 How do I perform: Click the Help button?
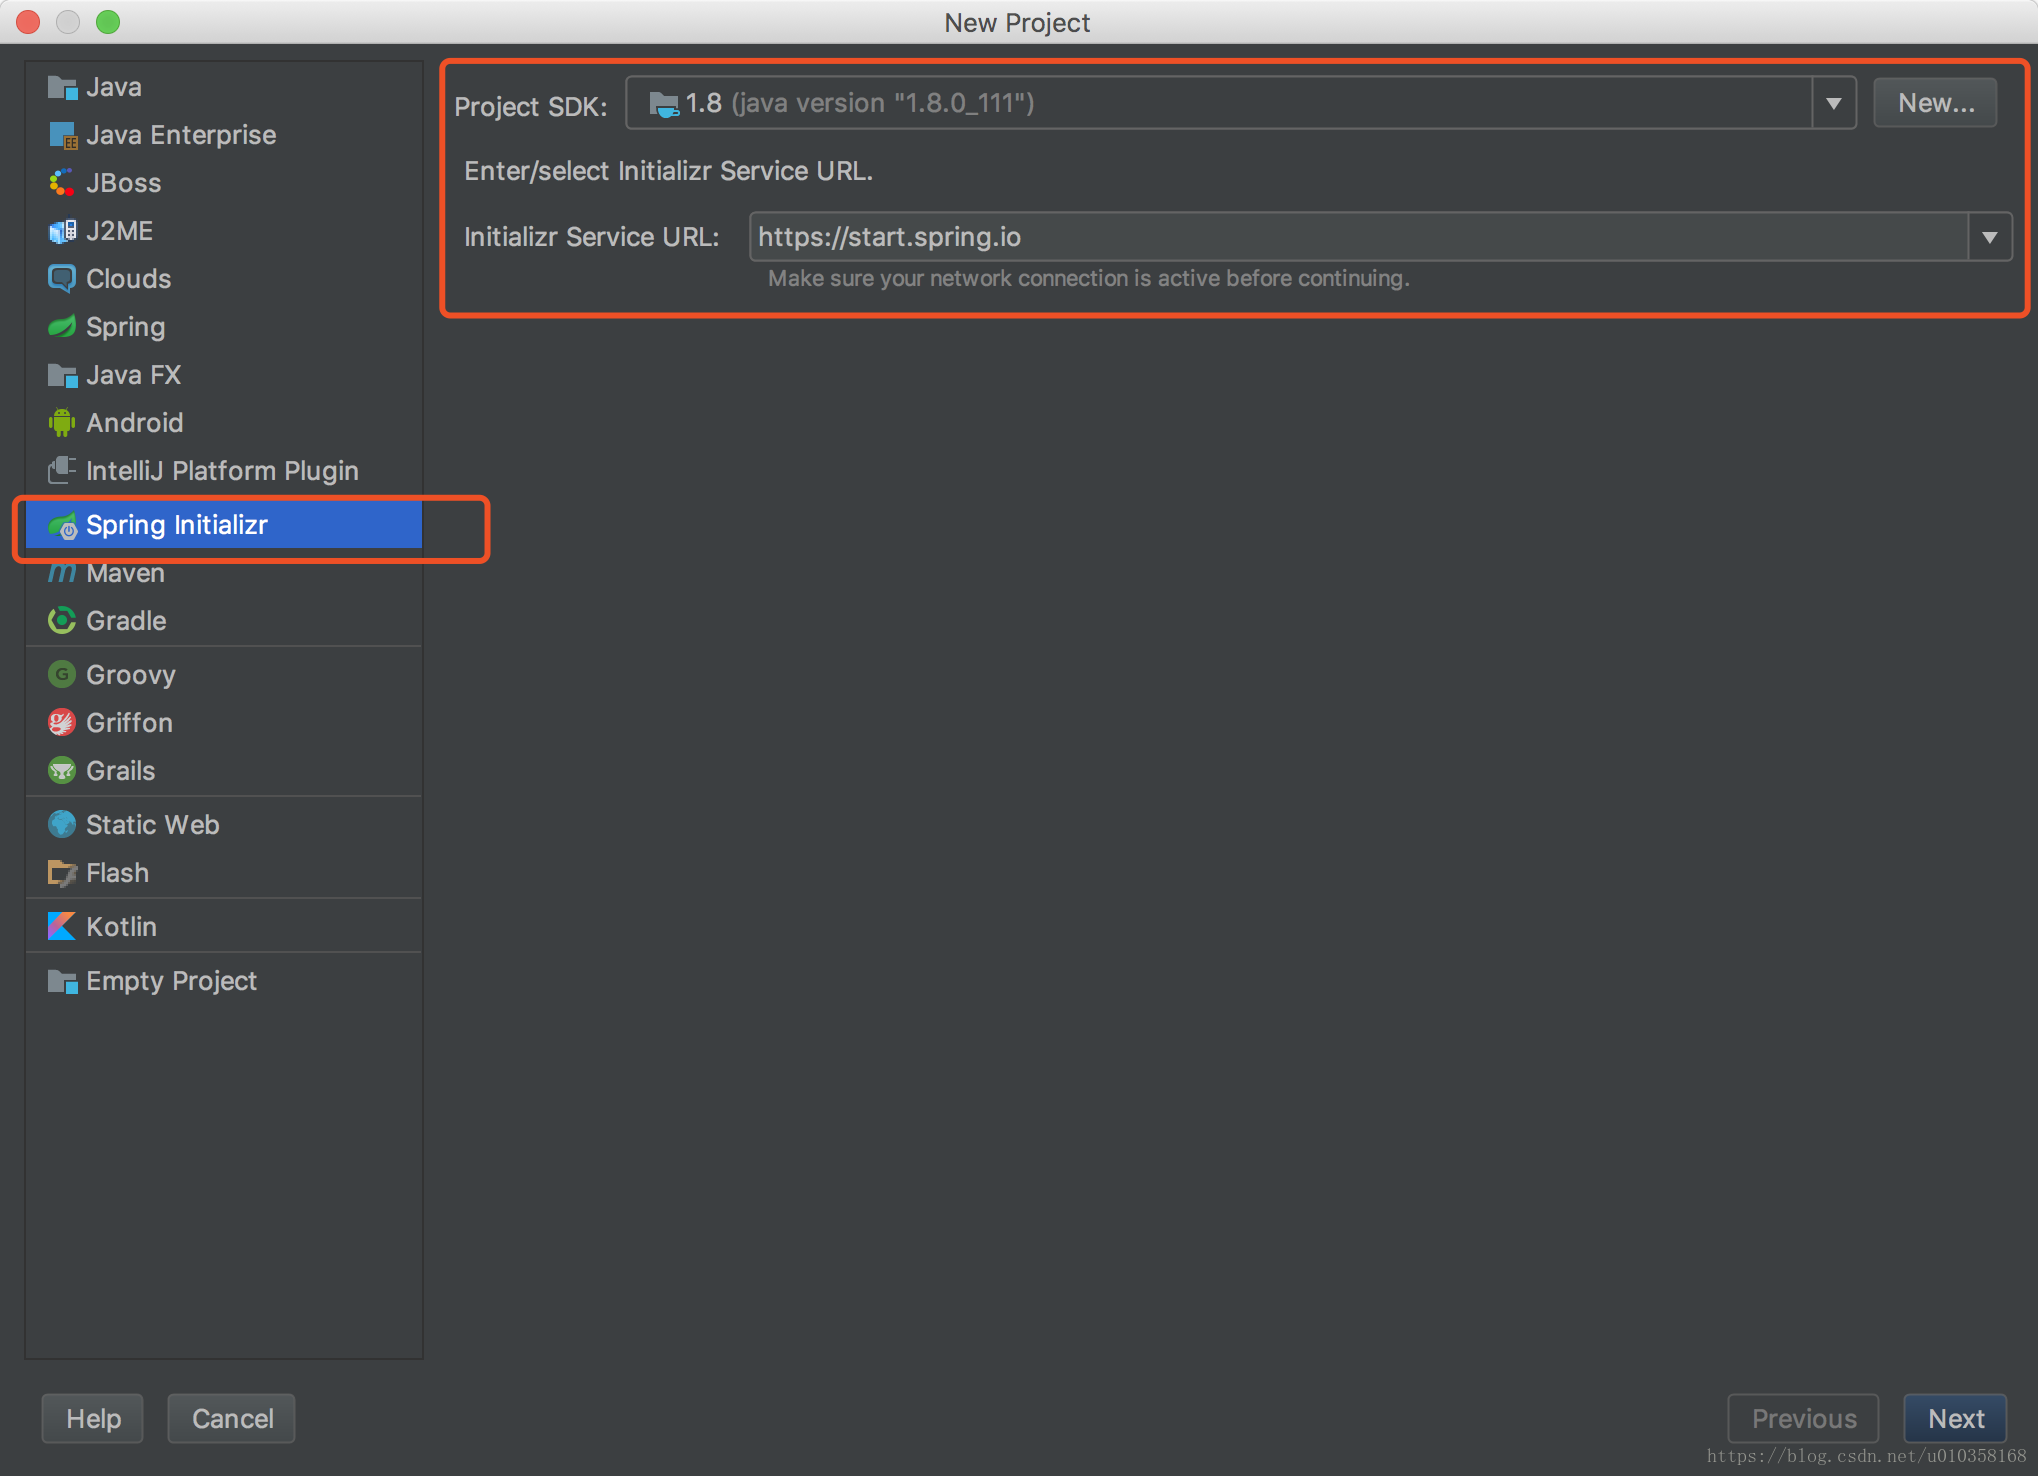(x=93, y=1418)
